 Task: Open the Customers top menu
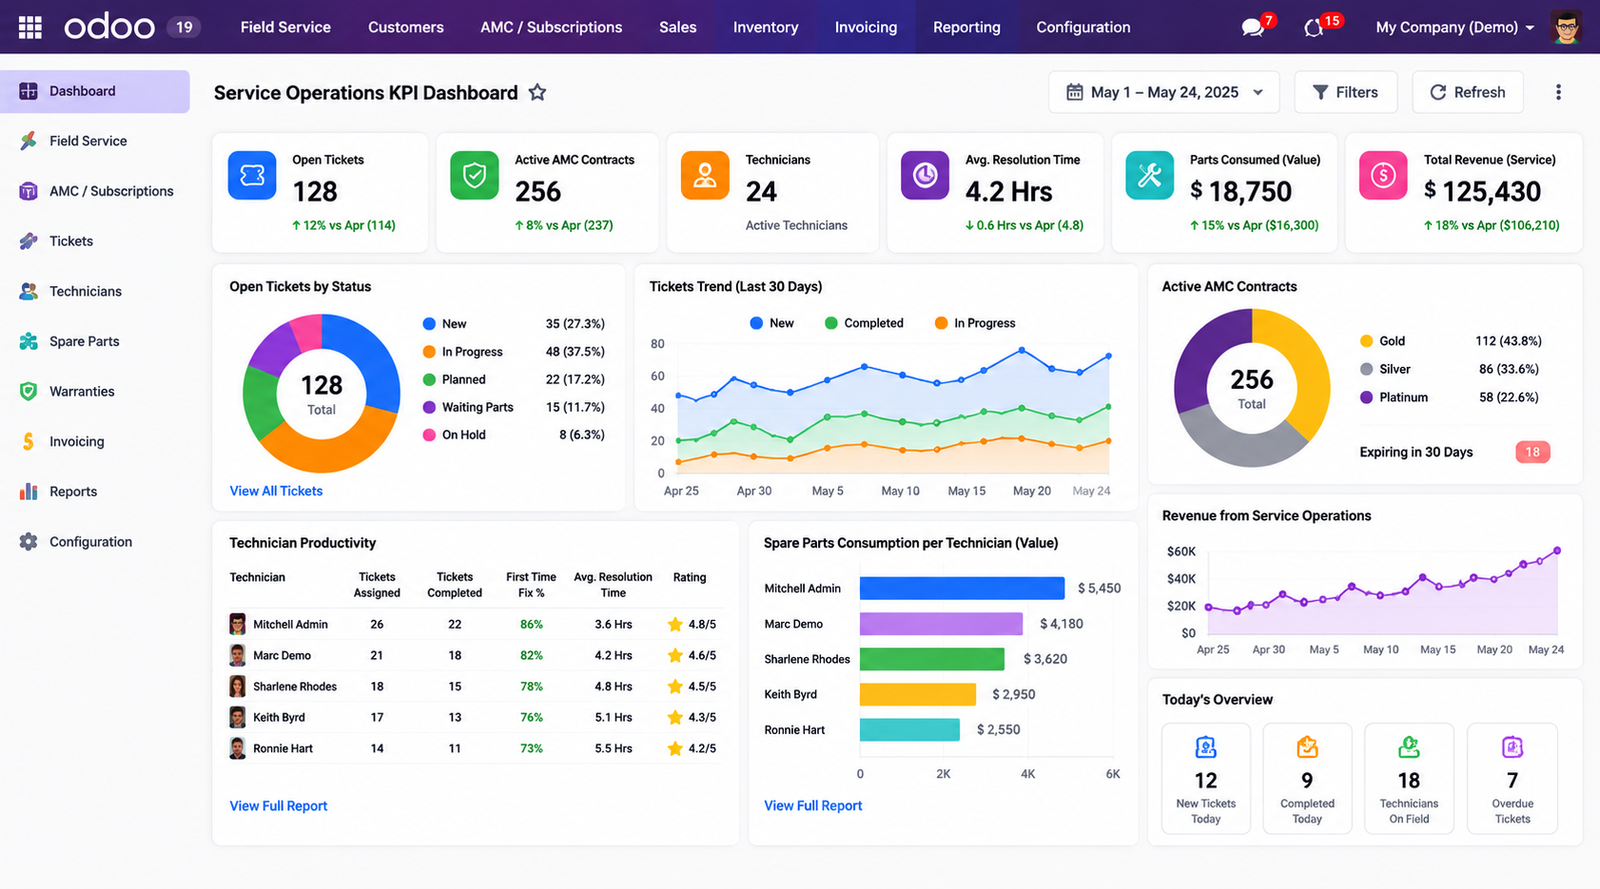pos(406,27)
